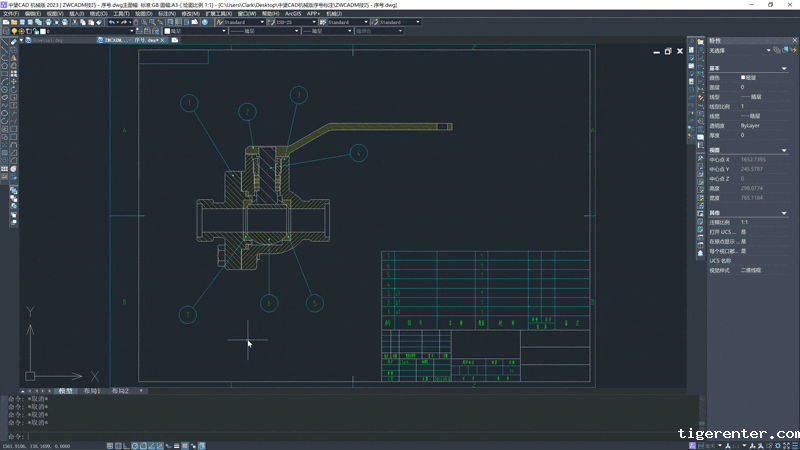
Task: Collapse the 基本 section in properties panel
Action: click(x=784, y=67)
